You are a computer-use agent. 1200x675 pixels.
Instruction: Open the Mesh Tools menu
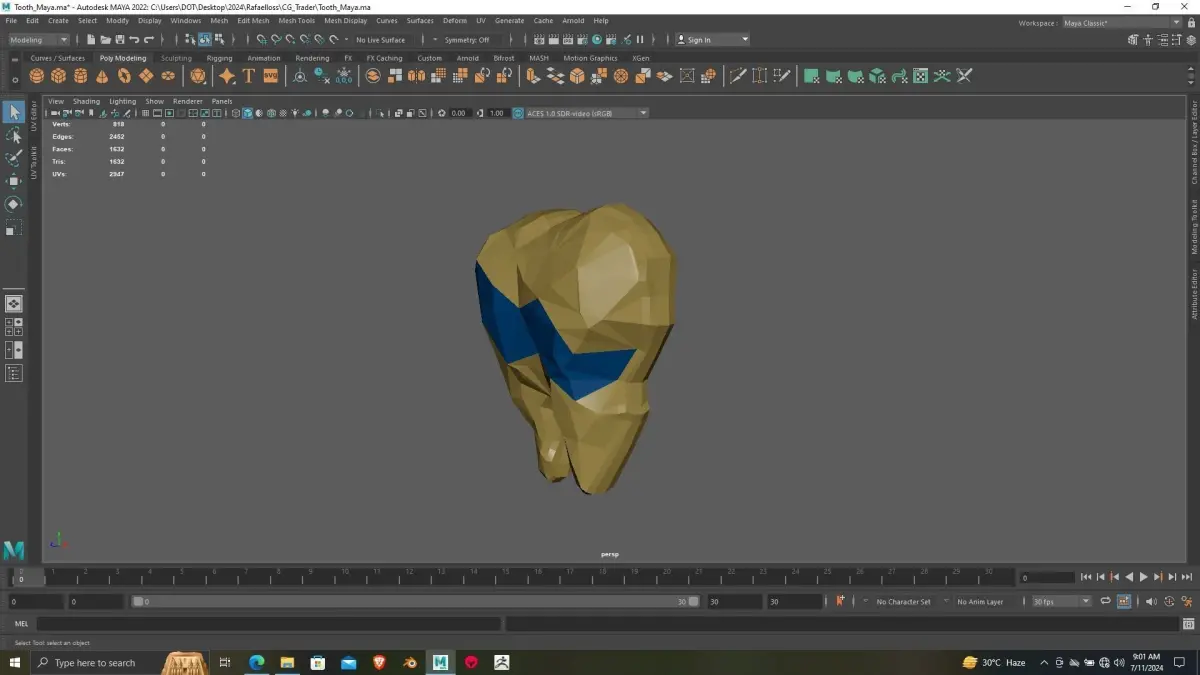(x=296, y=20)
